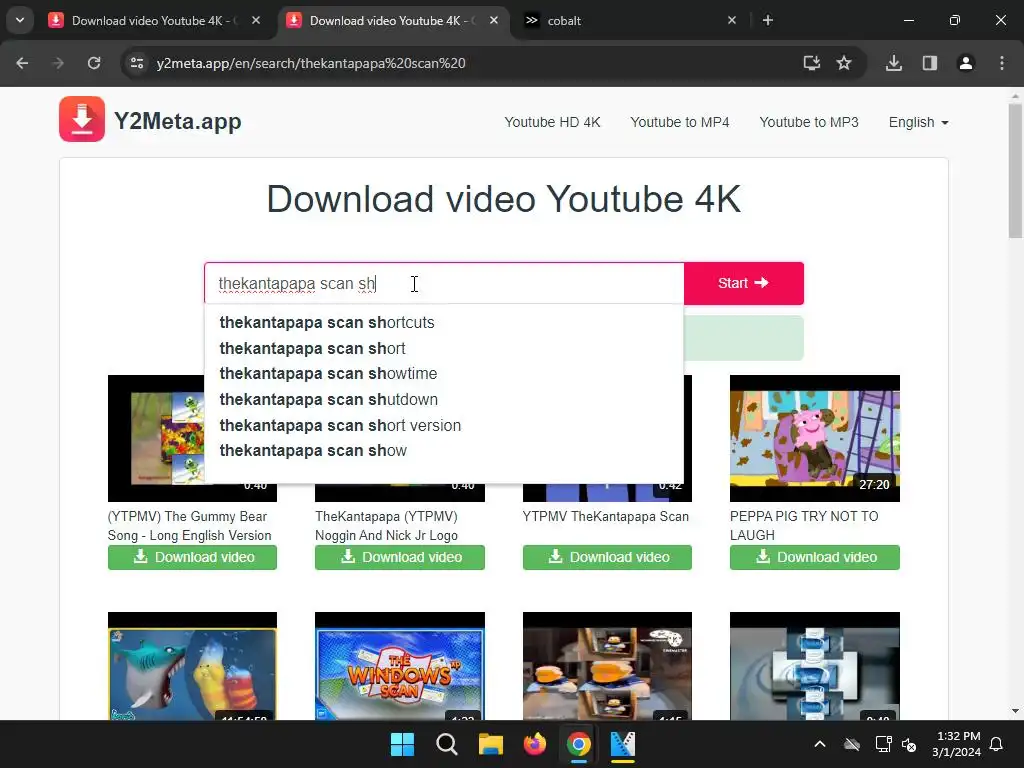Click the muted volume tray icon

click(x=909, y=744)
